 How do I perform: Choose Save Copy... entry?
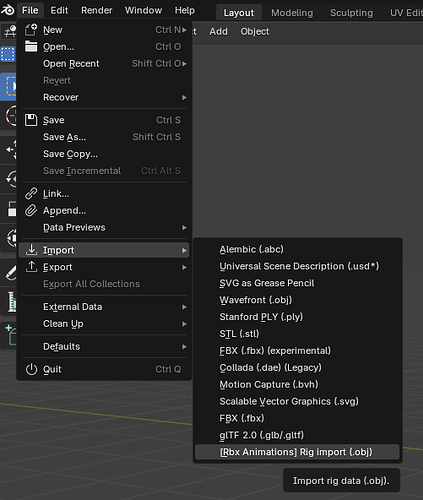click(104, 154)
